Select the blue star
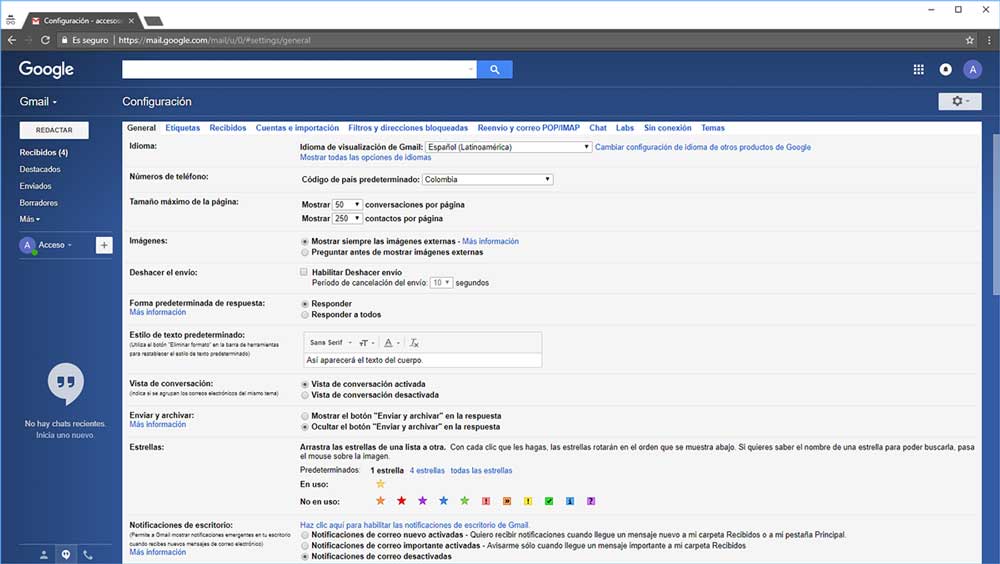Image resolution: width=1000 pixels, height=564 pixels. click(443, 501)
